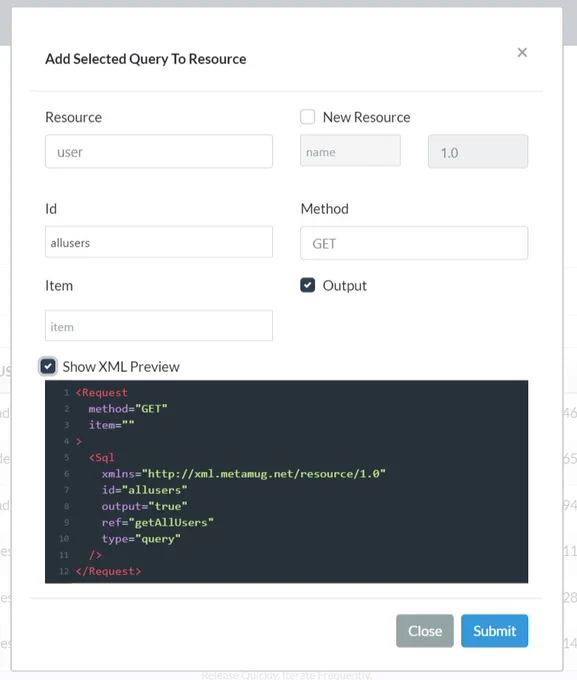Click the Close button
The width and height of the screenshot is (577, 680).
click(425, 631)
